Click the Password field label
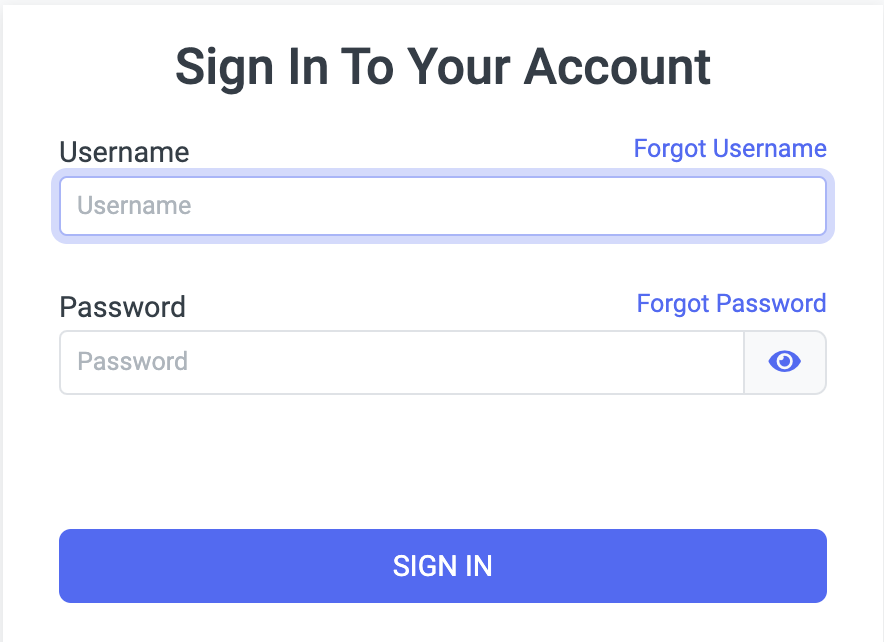 tap(123, 306)
